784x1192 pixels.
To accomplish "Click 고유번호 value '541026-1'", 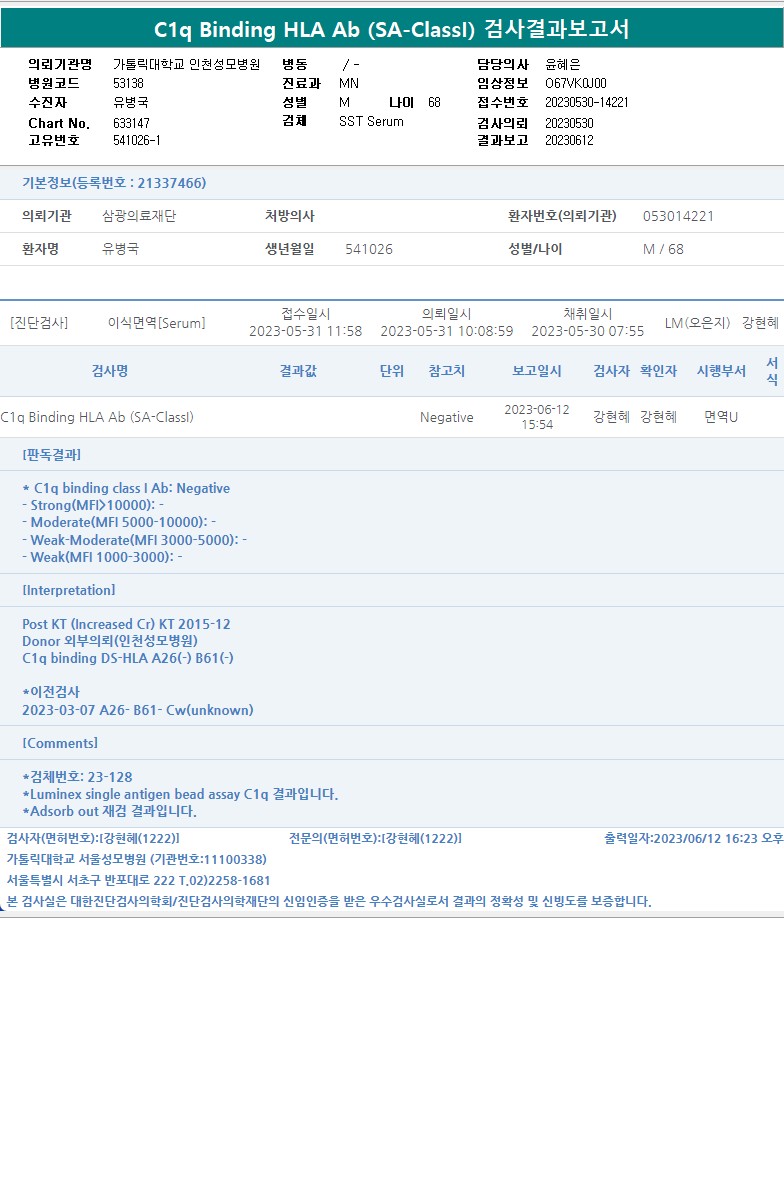I will pyautogui.click(x=137, y=140).
